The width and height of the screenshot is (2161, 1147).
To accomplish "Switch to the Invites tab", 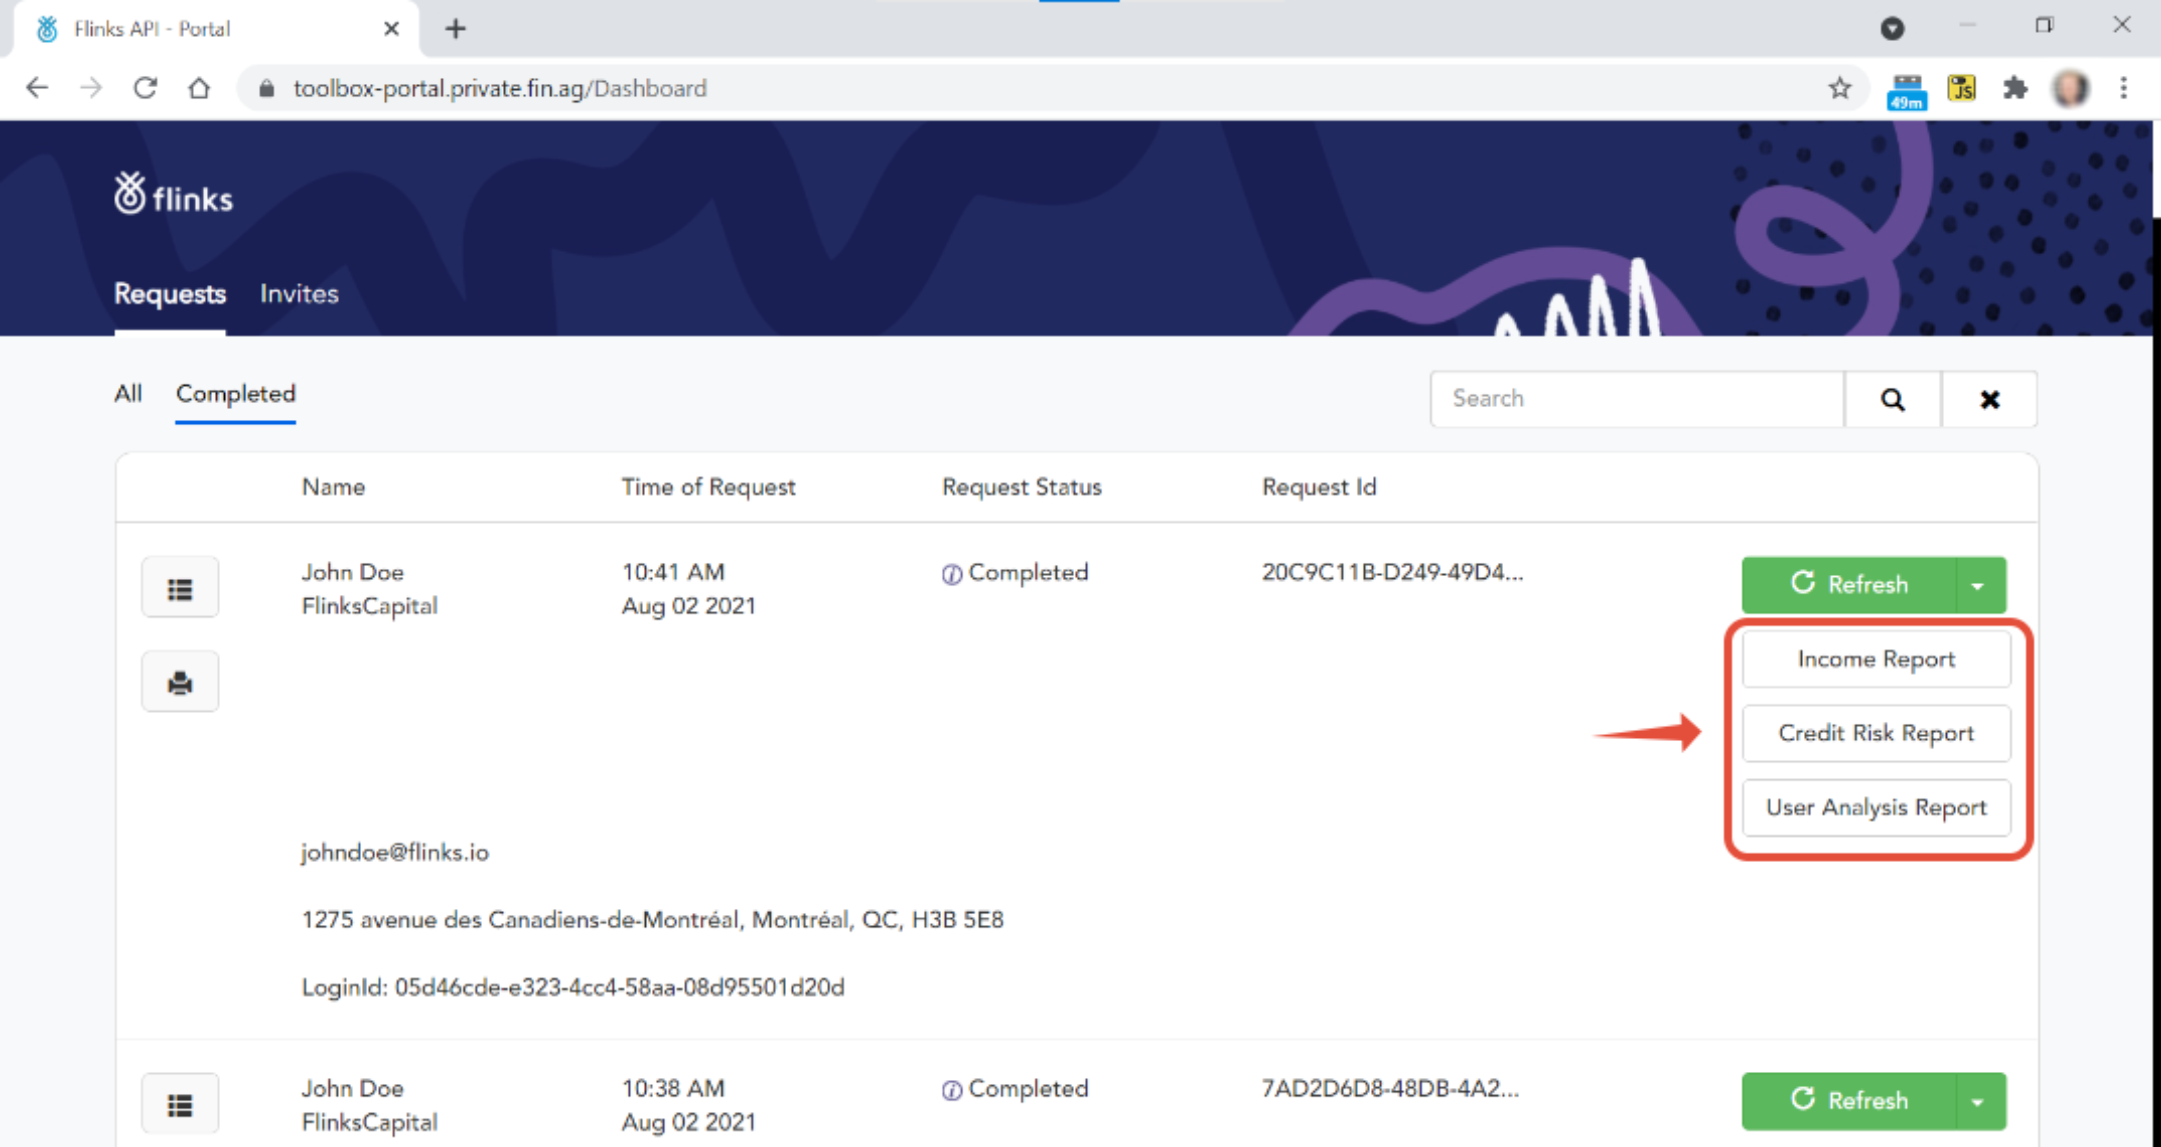I will click(299, 294).
